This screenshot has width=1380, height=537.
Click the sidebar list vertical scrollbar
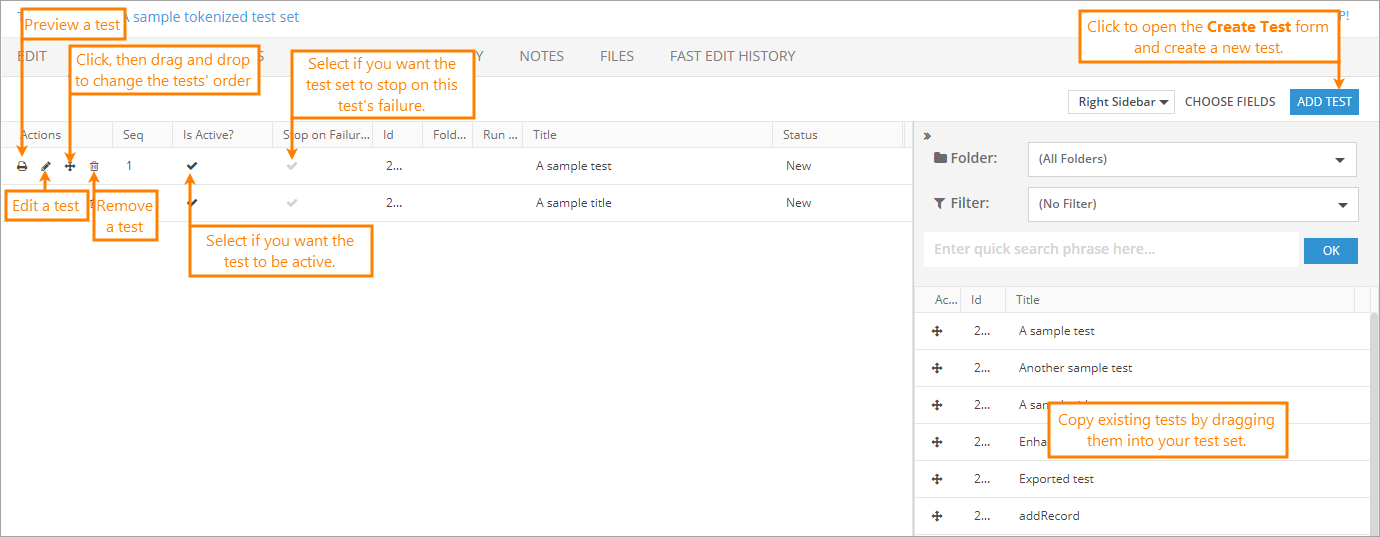(x=1373, y=420)
